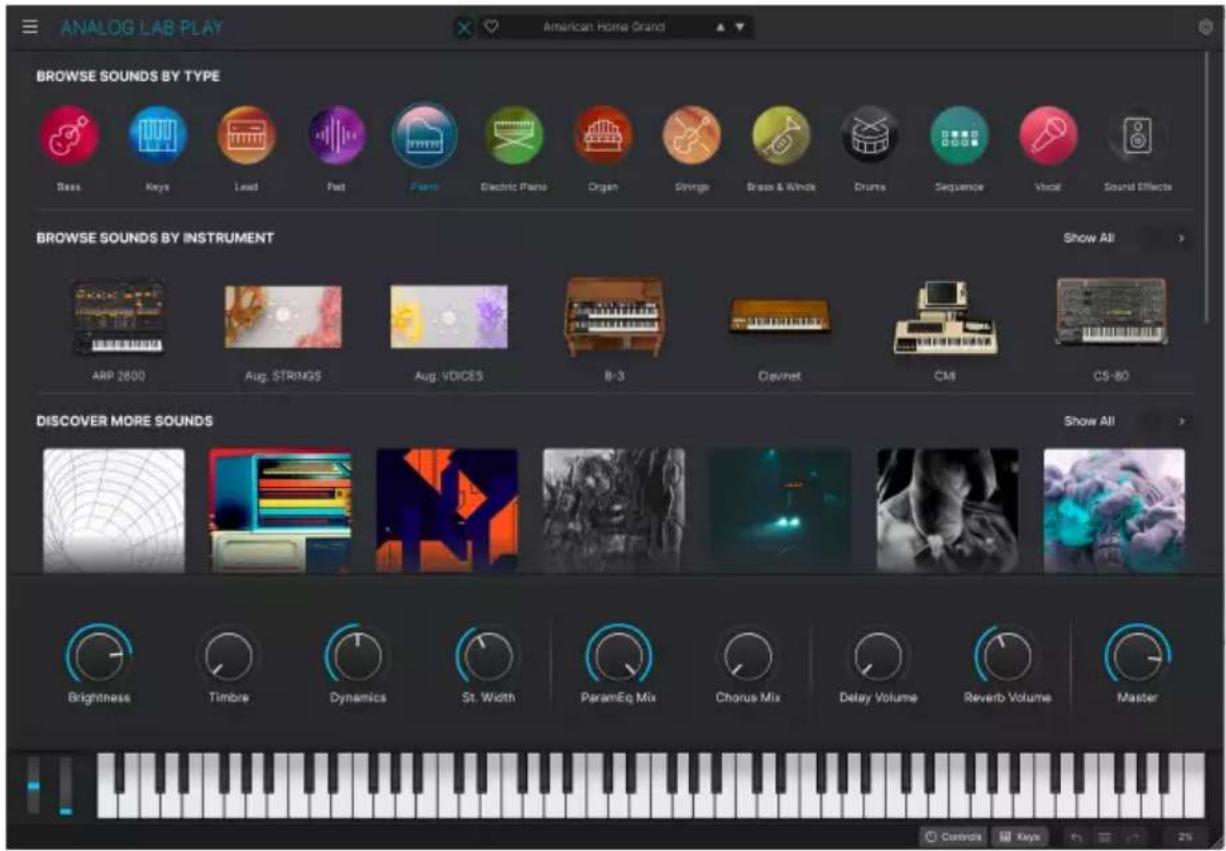This screenshot has width=1226, height=851.
Task: Click the redo arrow in bottom bar
Action: click(x=1133, y=836)
